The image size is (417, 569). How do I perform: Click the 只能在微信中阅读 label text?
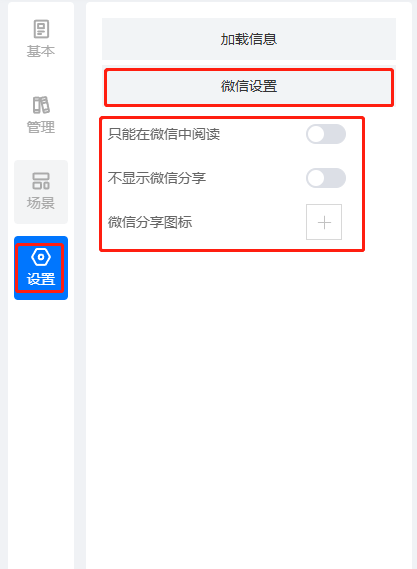(x=164, y=134)
